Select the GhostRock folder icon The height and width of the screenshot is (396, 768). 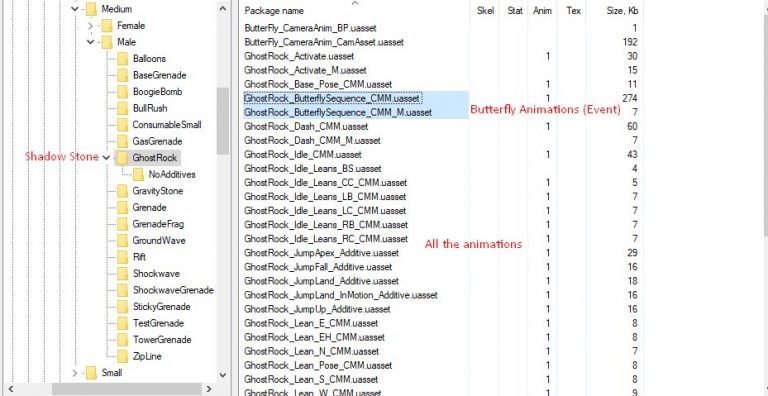tap(122, 158)
